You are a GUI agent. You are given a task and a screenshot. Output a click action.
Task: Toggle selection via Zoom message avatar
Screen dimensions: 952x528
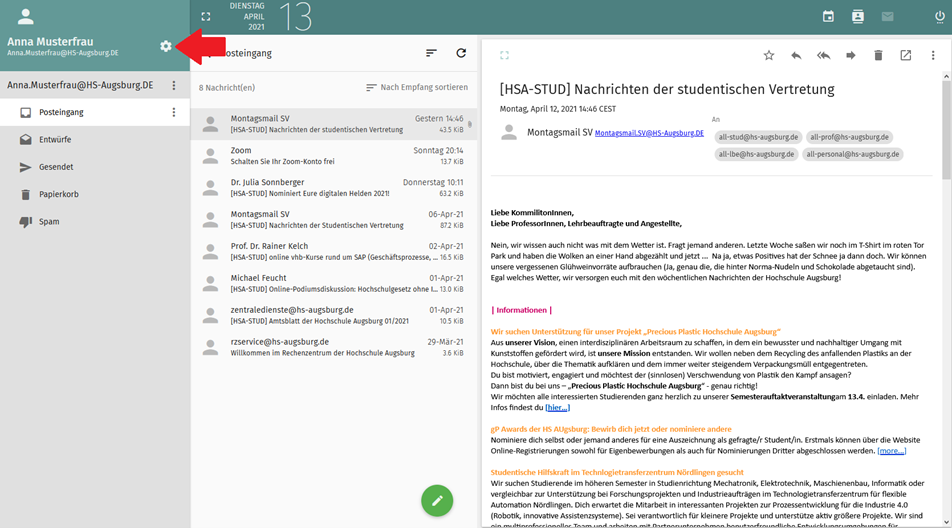[x=210, y=156]
